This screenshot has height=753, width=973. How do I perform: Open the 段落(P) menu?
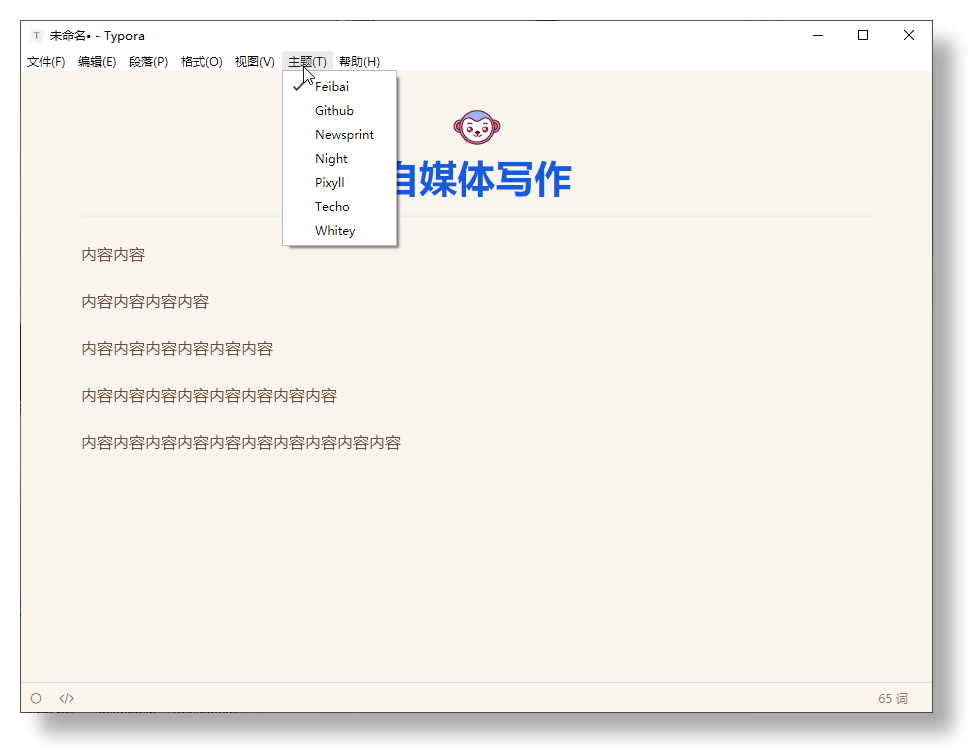point(148,62)
